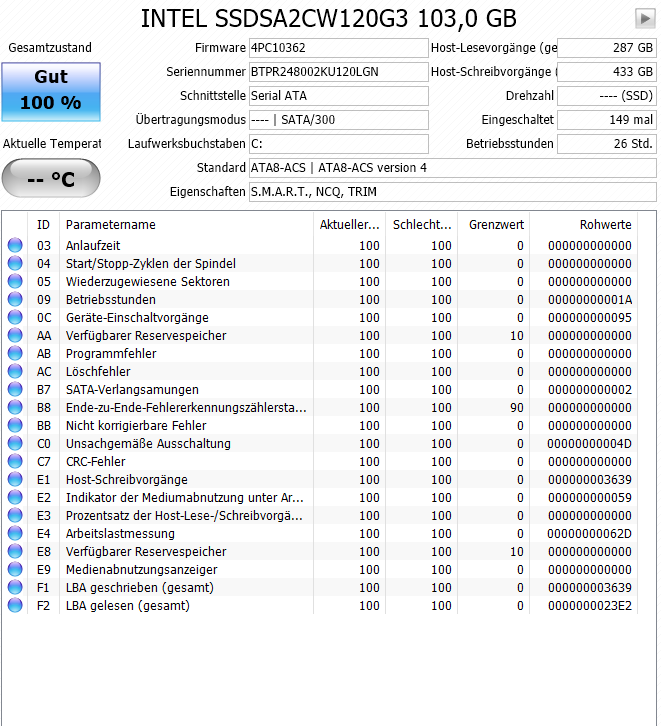Click the status orb for LBA gelesen
661x726 pixels.
click(x=15, y=606)
